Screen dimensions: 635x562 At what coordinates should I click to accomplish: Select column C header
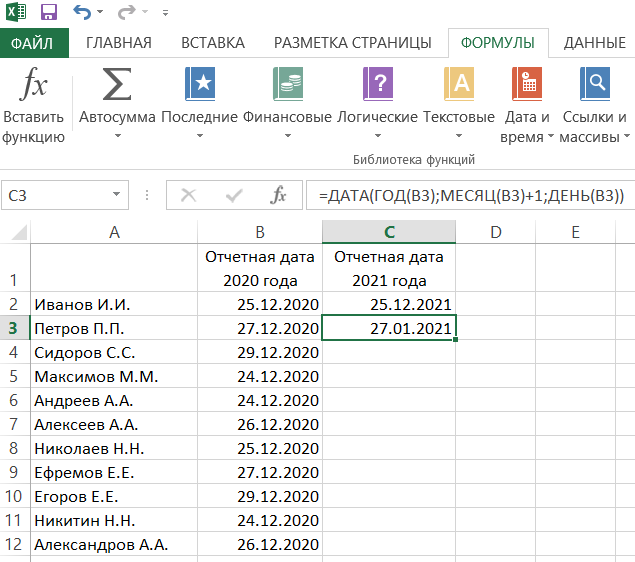(x=389, y=232)
